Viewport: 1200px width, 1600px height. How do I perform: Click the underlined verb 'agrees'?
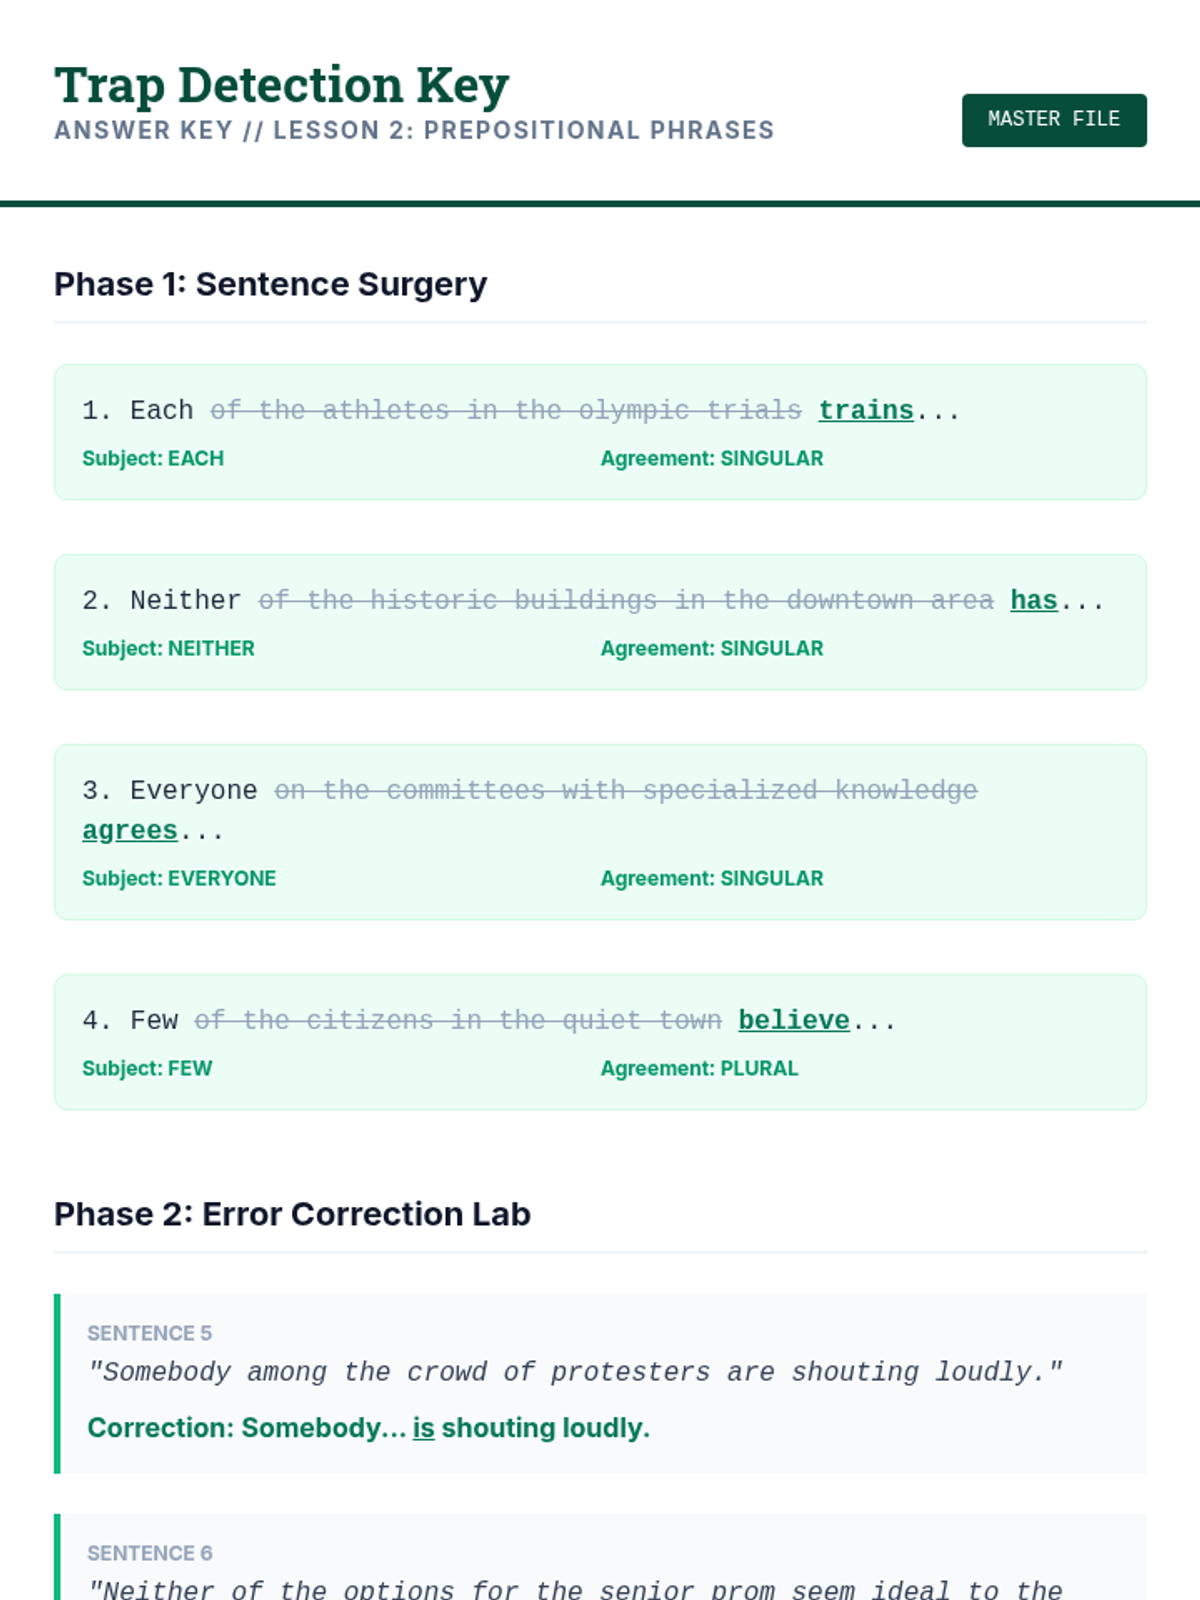[x=130, y=831]
